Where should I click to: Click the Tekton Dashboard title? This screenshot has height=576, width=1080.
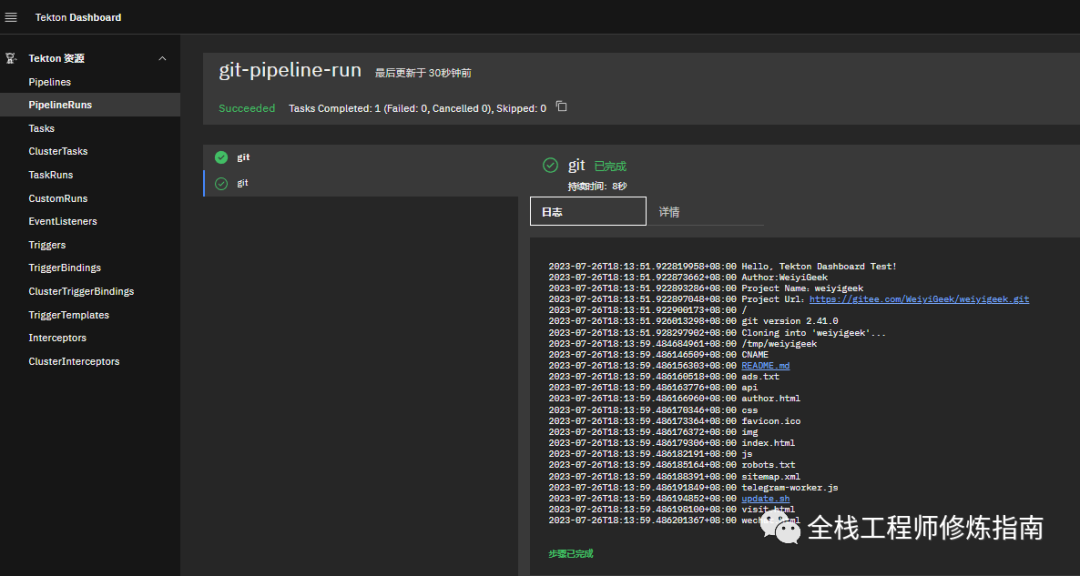coord(79,17)
